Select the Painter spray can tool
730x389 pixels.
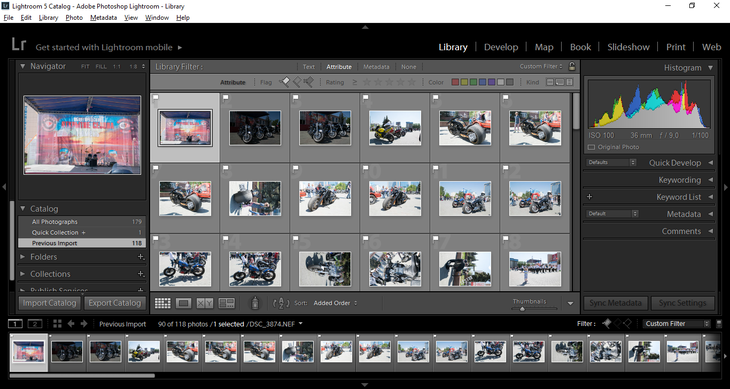point(255,303)
